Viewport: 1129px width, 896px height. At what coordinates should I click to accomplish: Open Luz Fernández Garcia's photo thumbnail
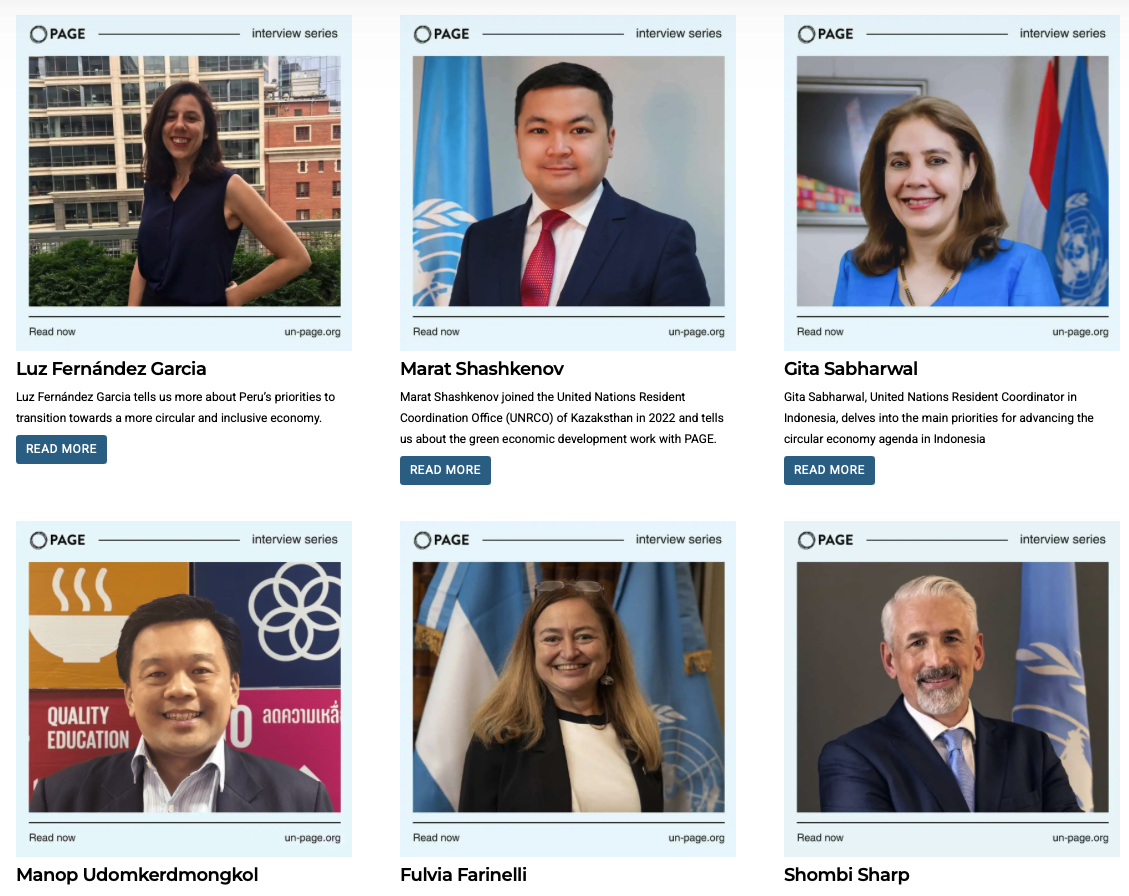coord(184,182)
